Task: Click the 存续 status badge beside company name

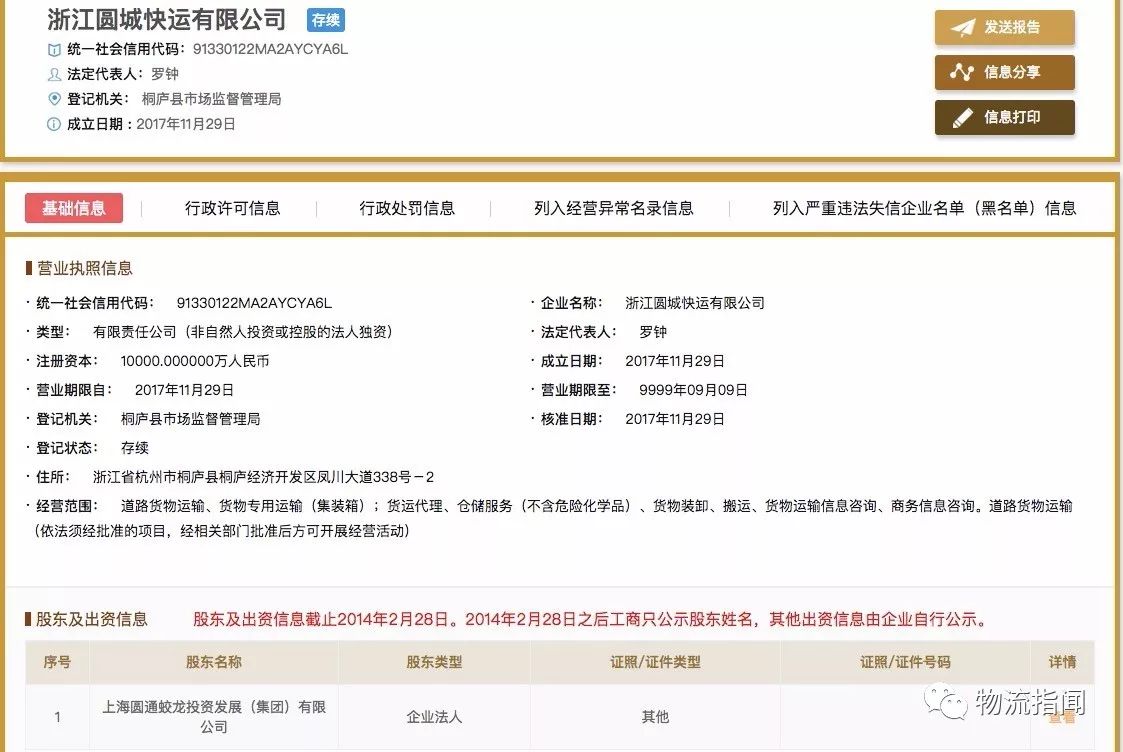Action: click(326, 20)
